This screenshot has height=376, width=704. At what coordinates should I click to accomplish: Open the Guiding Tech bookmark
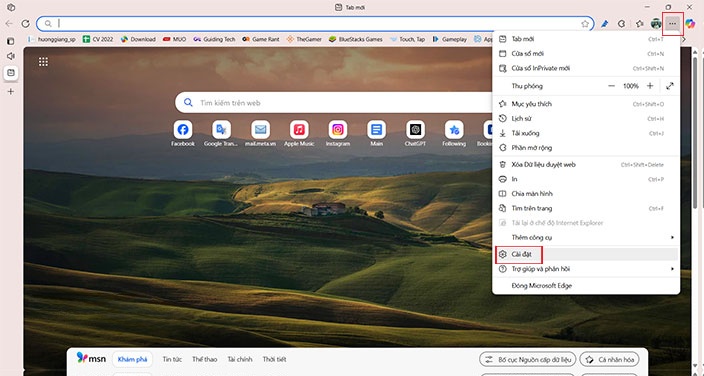coord(214,40)
